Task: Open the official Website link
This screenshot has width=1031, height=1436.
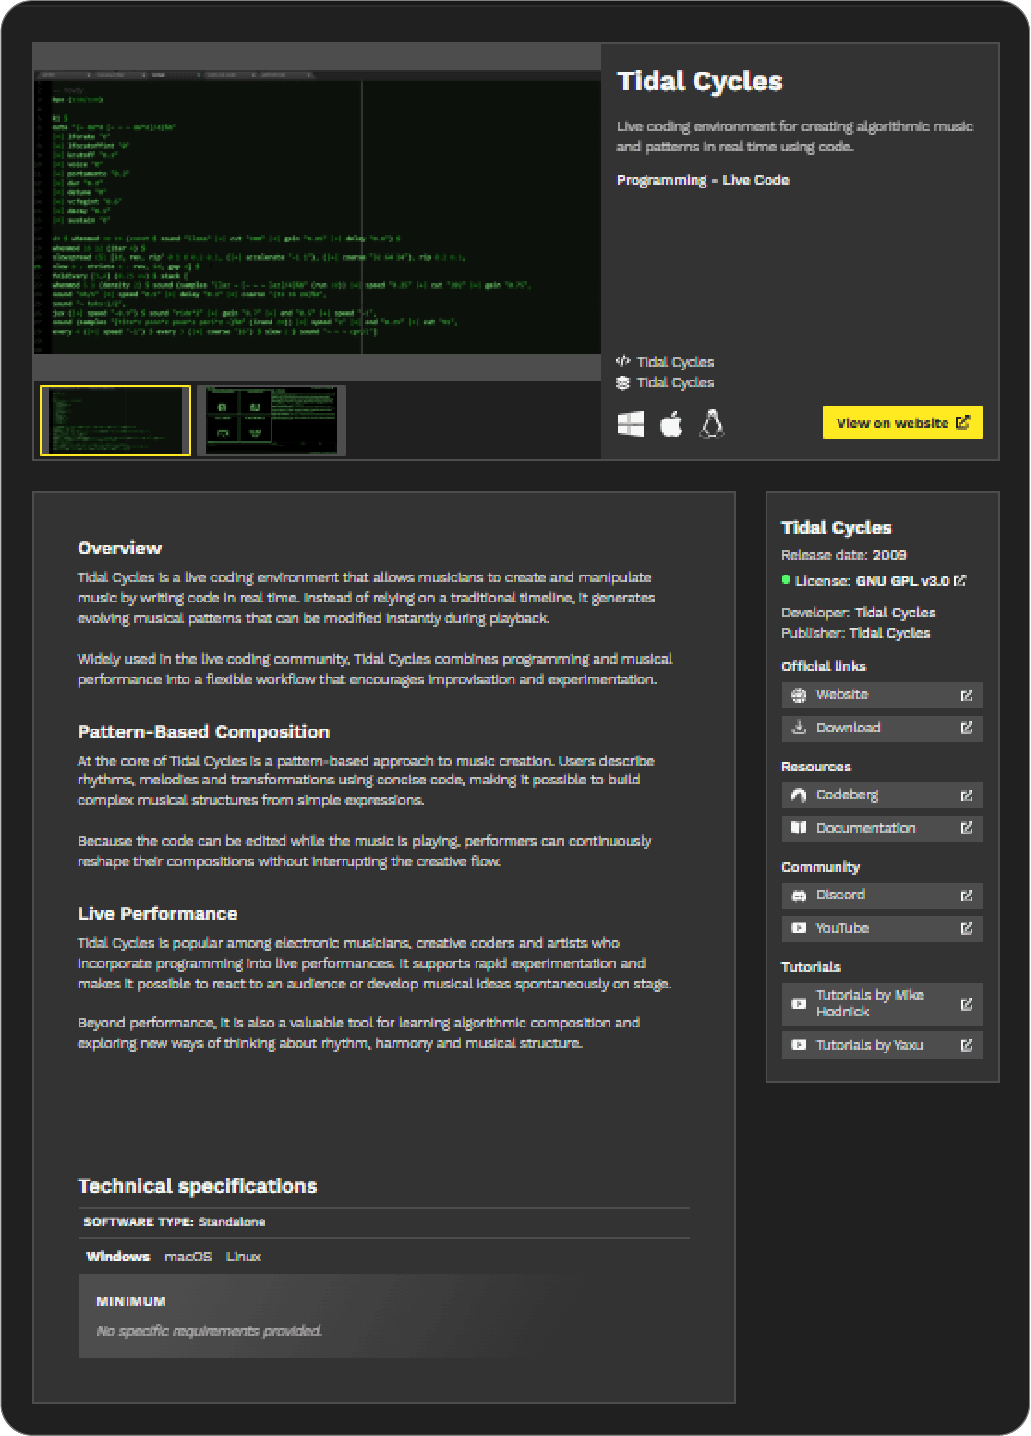Action: pyautogui.click(x=882, y=695)
